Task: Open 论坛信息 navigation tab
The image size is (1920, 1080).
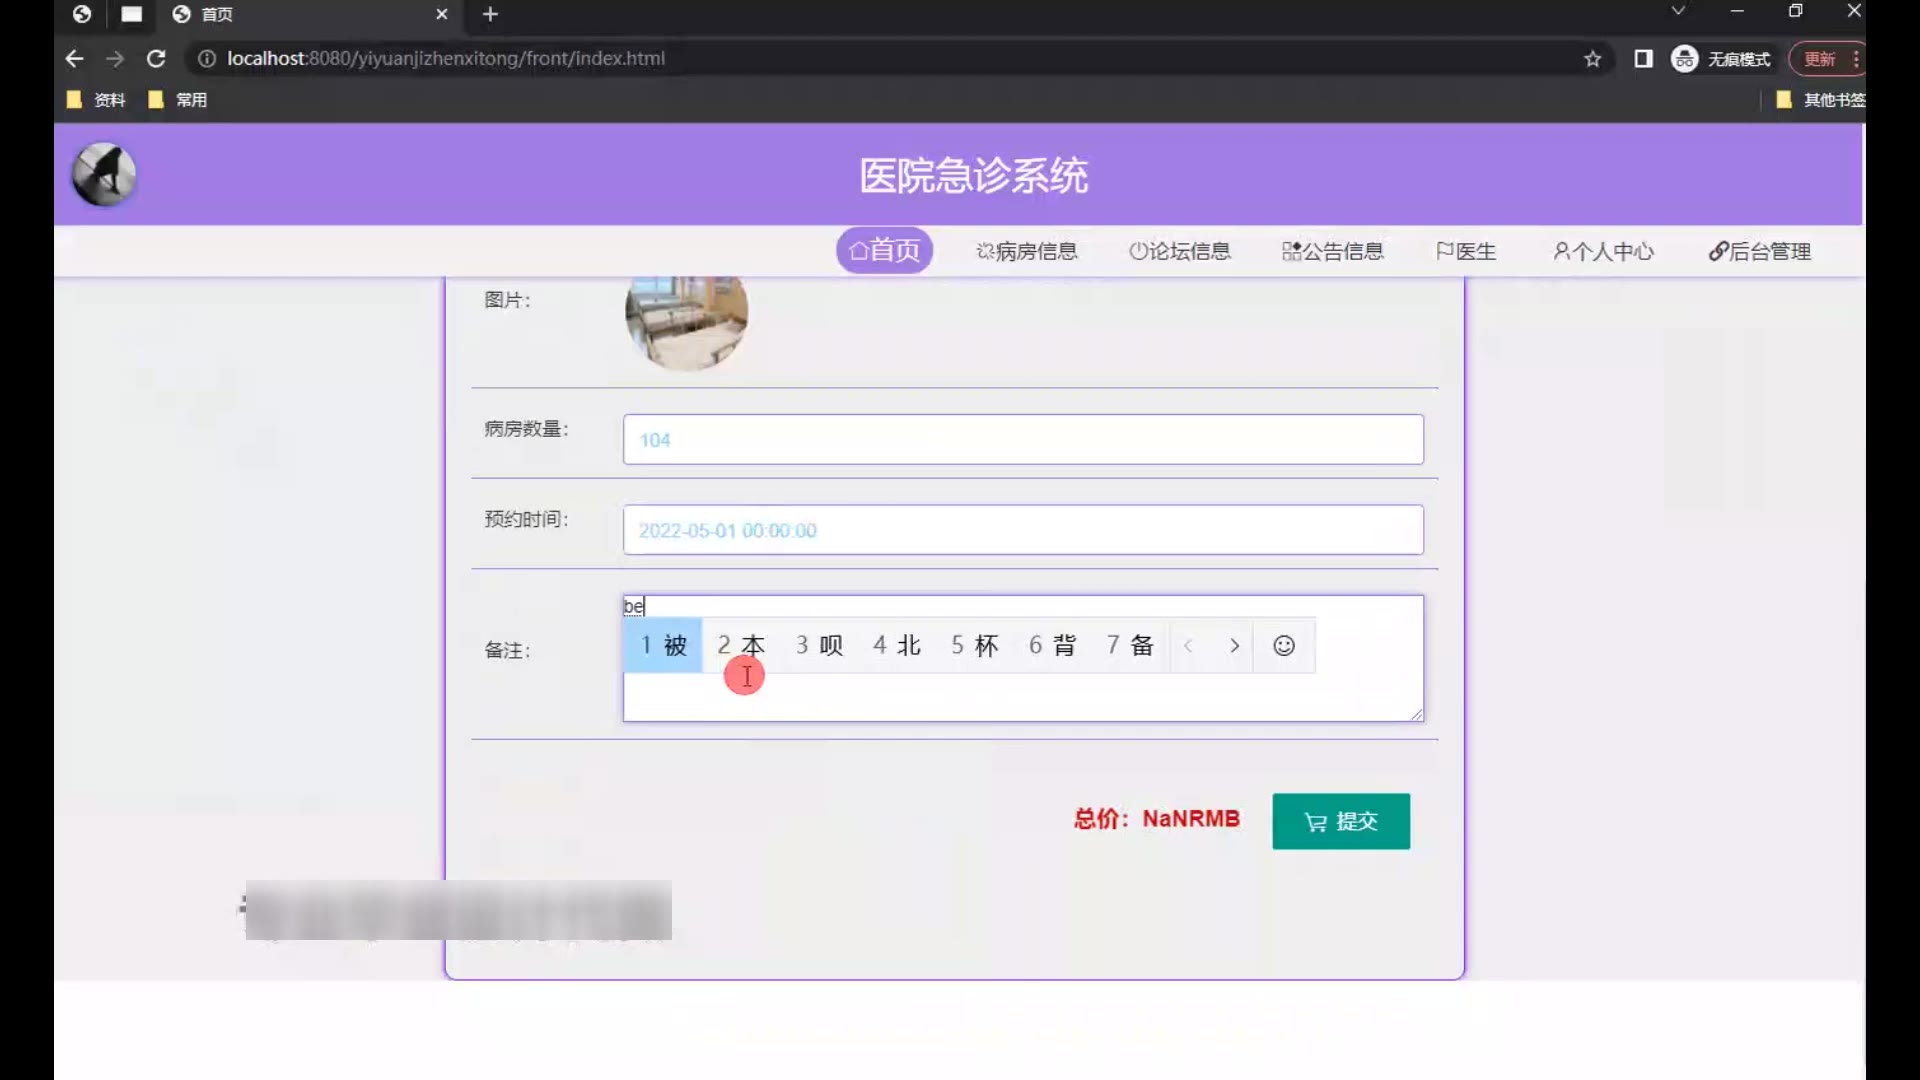Action: (1180, 251)
